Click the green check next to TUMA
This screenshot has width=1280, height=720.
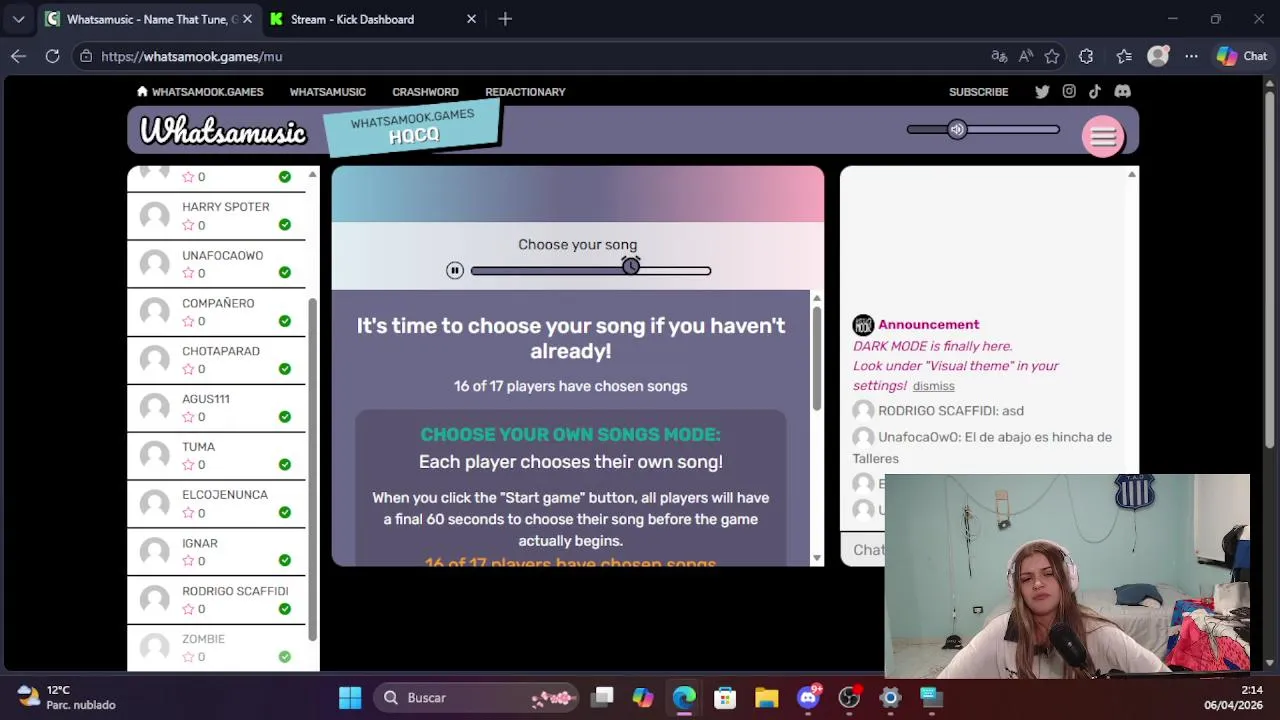(x=285, y=464)
